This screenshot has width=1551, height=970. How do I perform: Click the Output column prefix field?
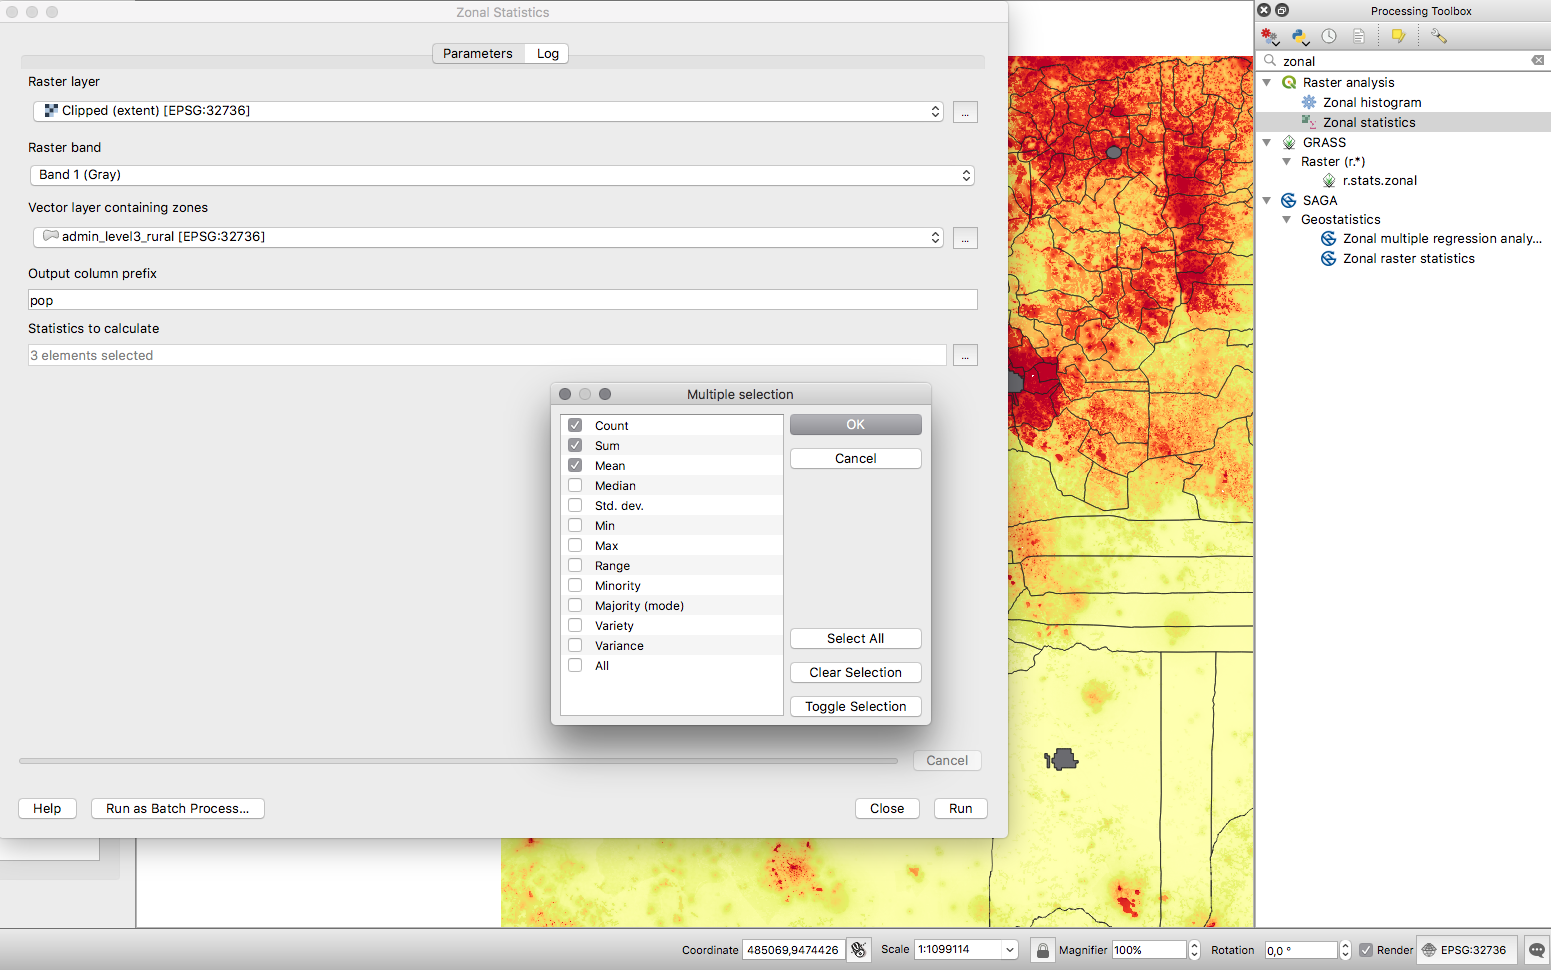pos(502,300)
